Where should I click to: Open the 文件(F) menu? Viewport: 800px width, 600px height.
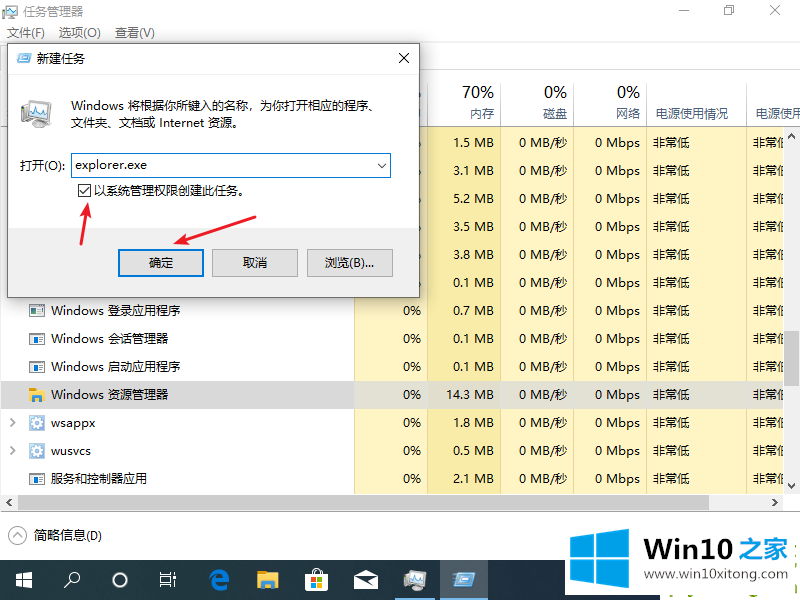pos(26,33)
